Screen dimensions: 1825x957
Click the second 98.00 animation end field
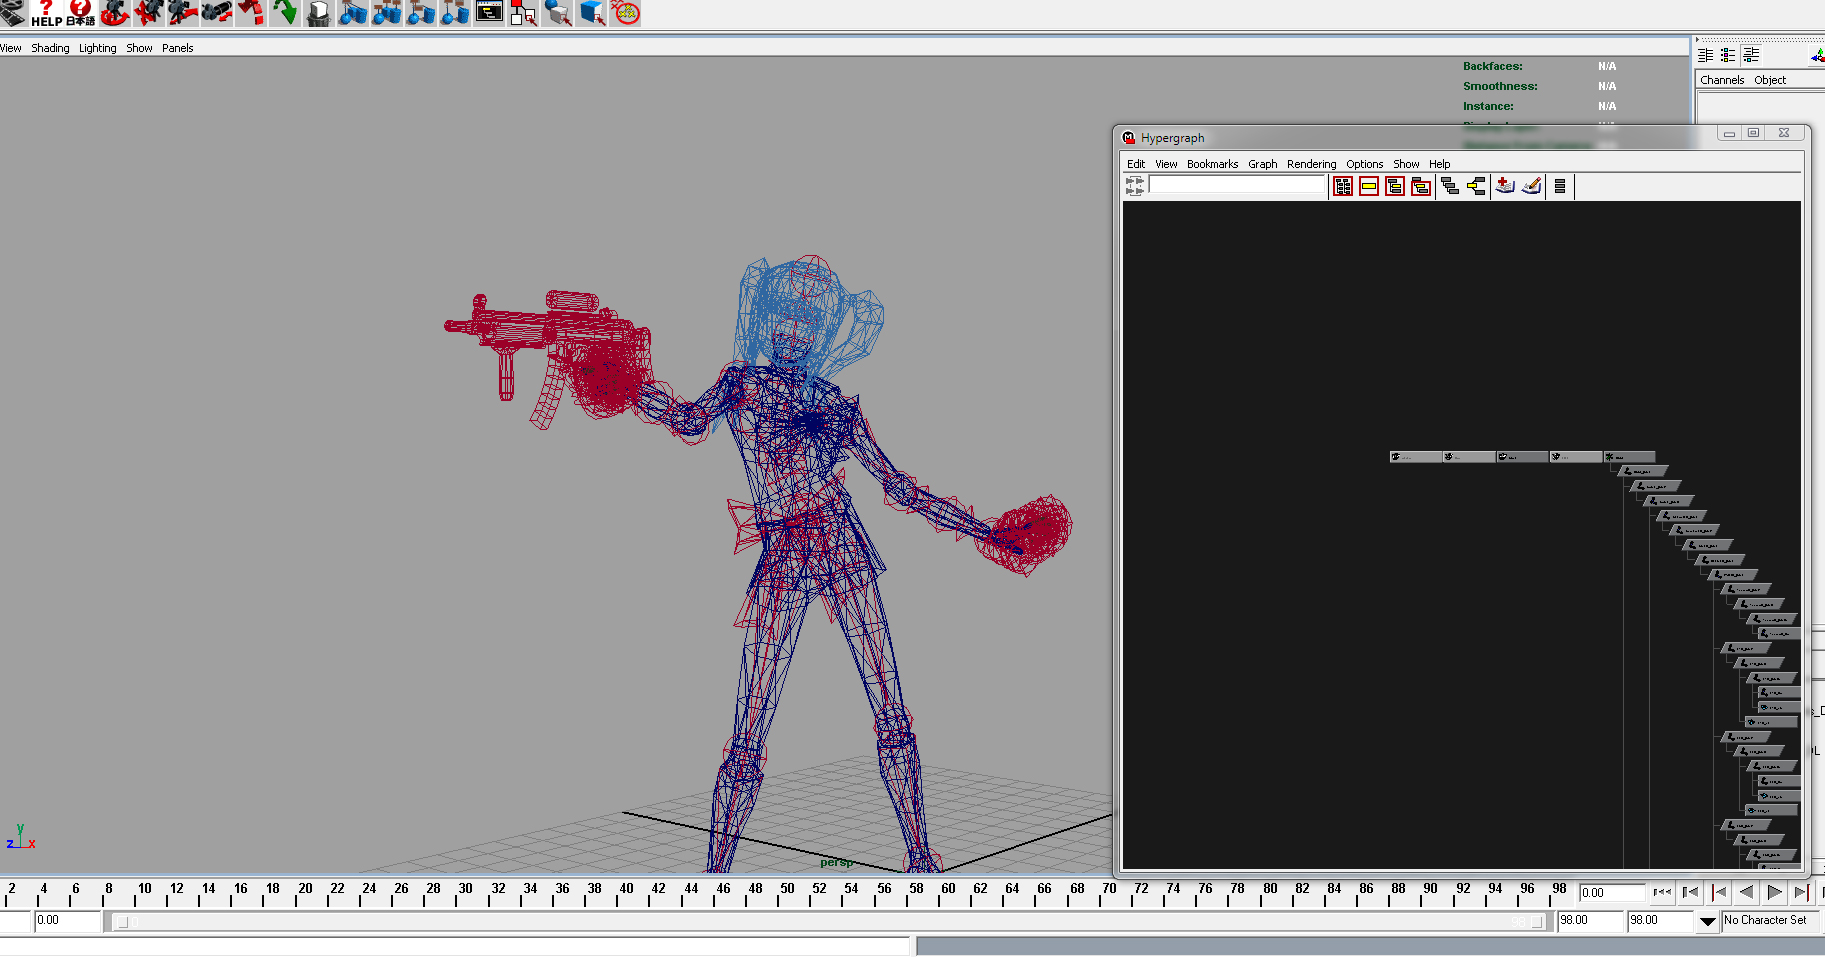coord(1660,920)
